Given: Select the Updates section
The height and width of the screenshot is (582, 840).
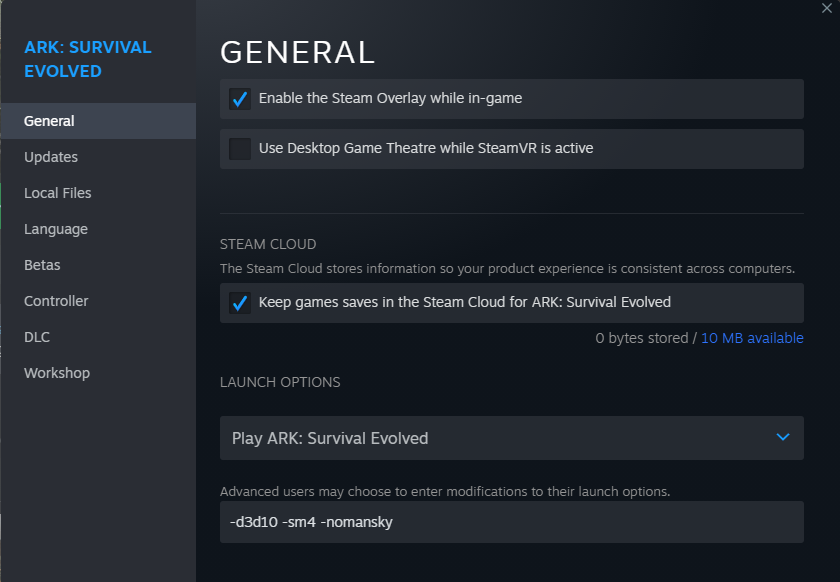Looking at the screenshot, I should click(x=50, y=156).
